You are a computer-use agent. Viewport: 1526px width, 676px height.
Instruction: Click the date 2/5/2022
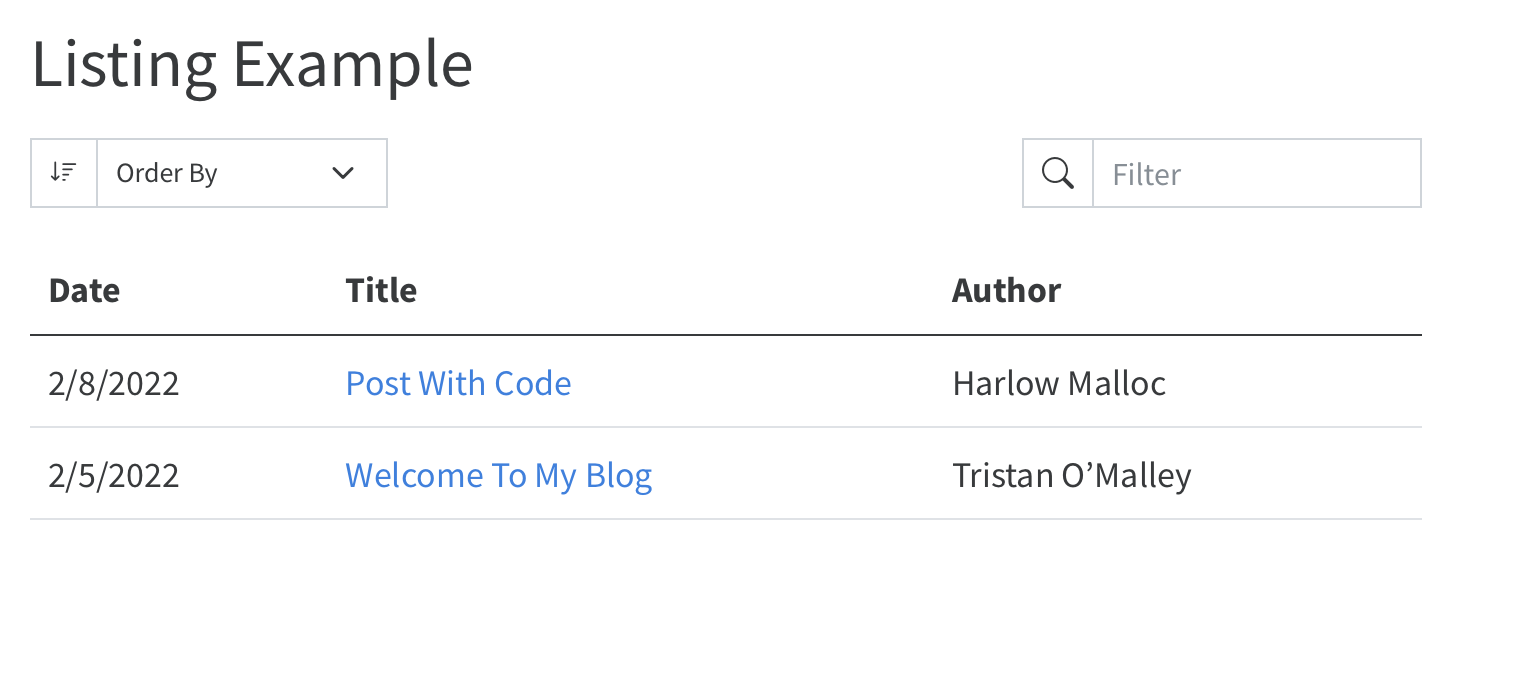point(114,474)
